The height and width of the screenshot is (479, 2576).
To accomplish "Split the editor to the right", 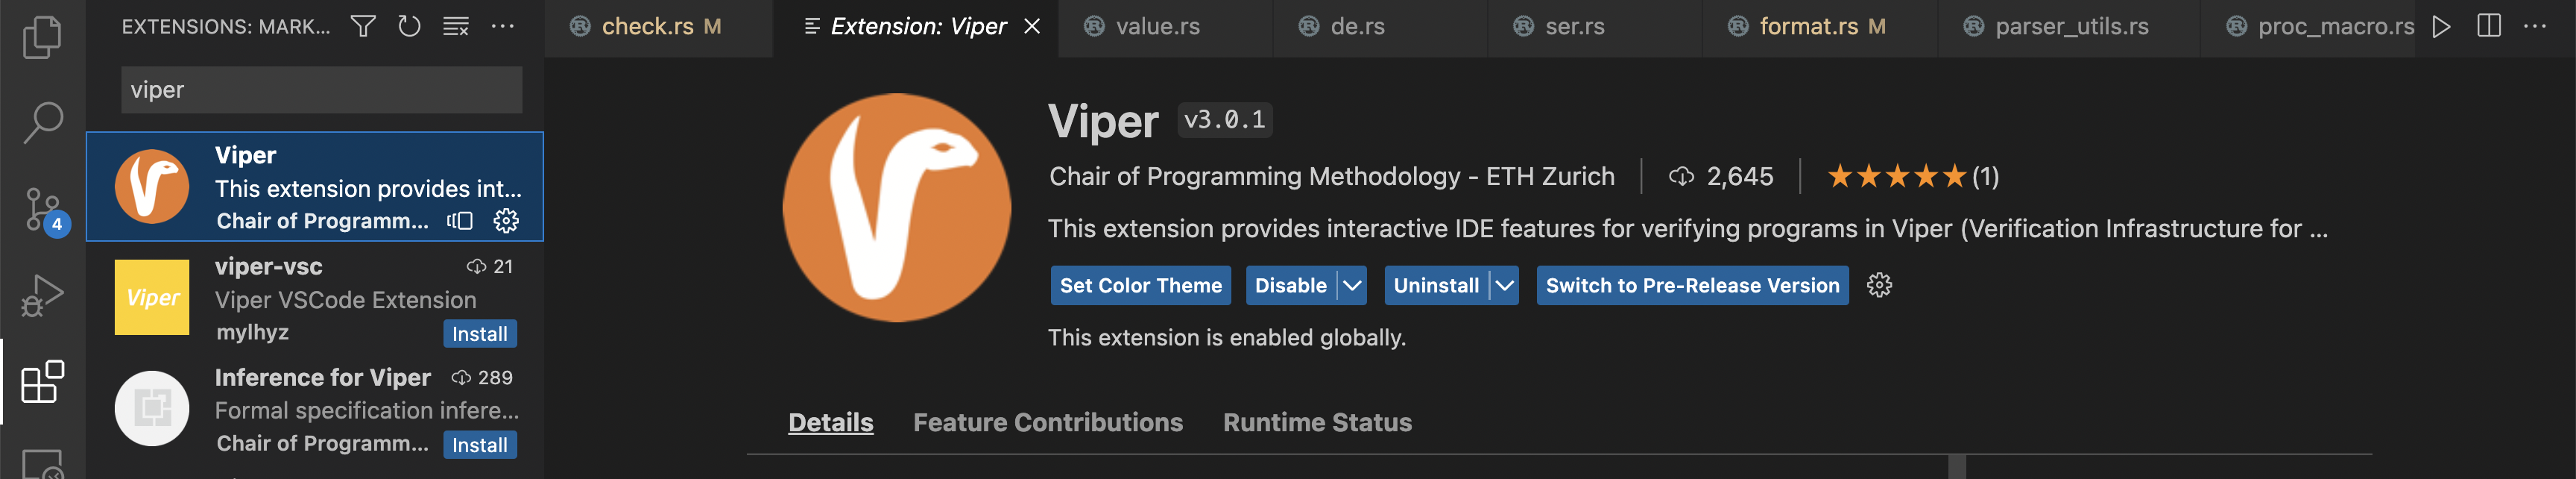I will pyautogui.click(x=2489, y=26).
